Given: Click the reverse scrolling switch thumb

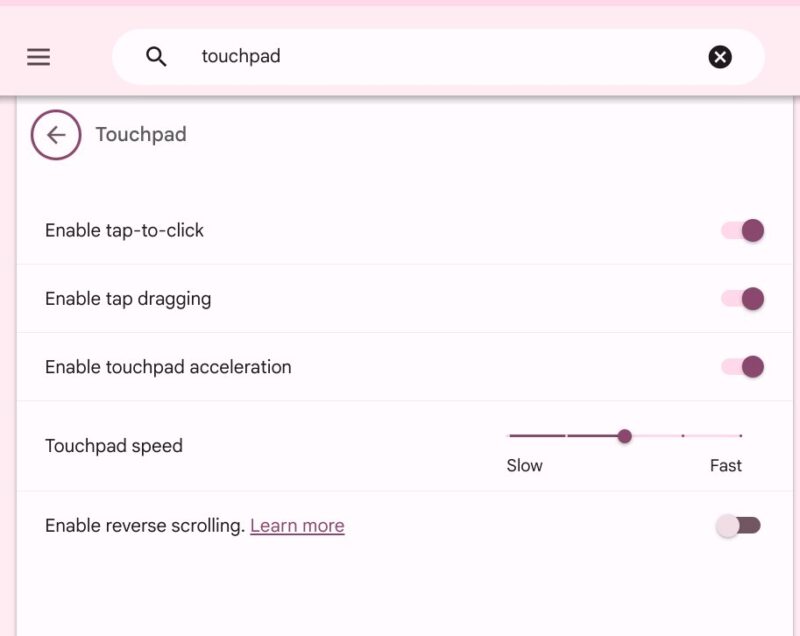Looking at the screenshot, I should click(726, 524).
